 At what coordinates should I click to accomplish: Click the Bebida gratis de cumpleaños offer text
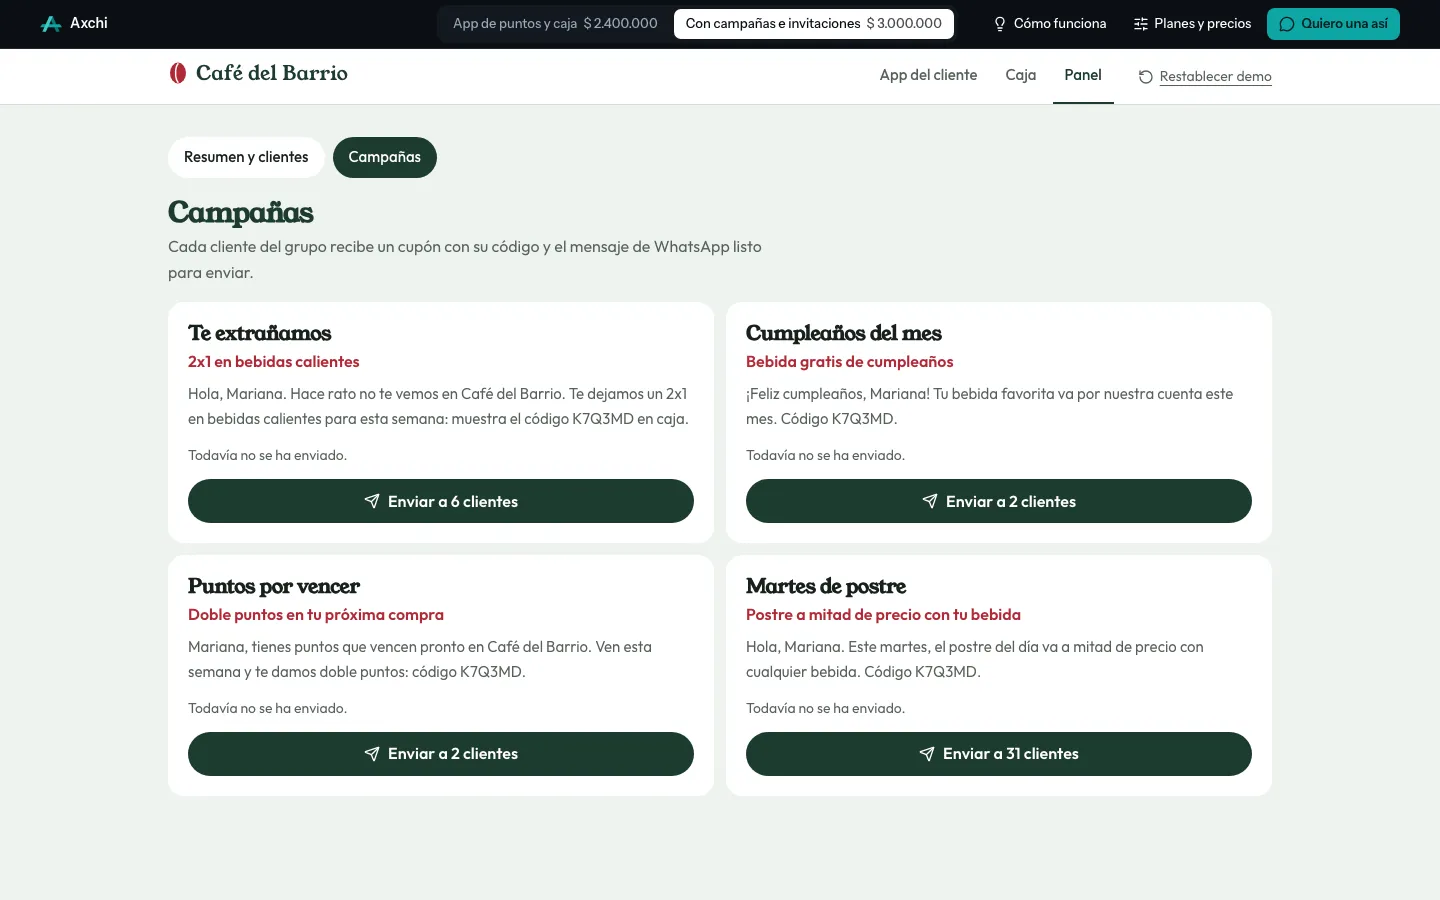coord(850,362)
